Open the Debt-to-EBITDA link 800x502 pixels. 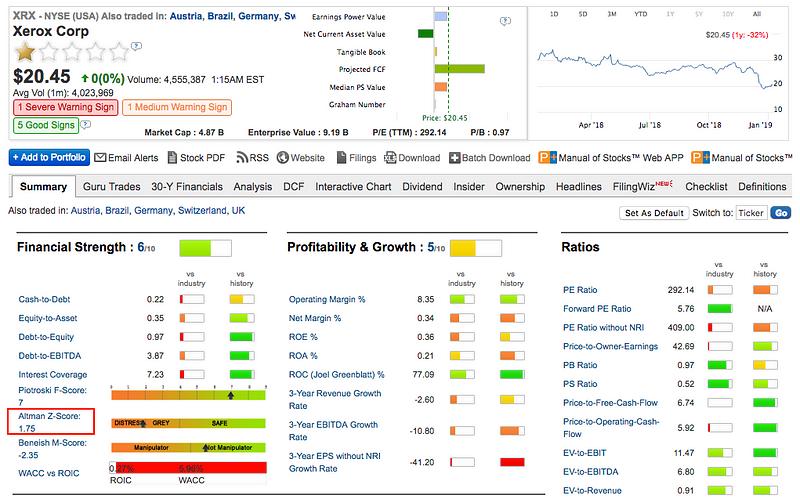click(x=49, y=356)
